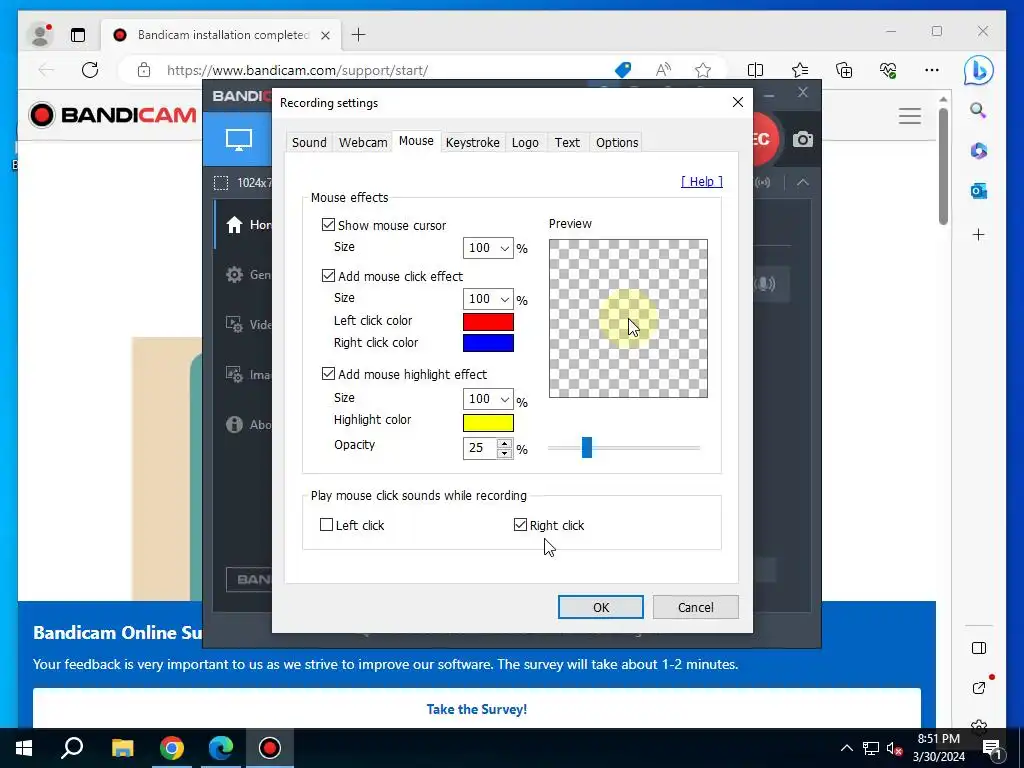The width and height of the screenshot is (1024, 768).
Task: Open a new browser tab
Action: click(359, 35)
